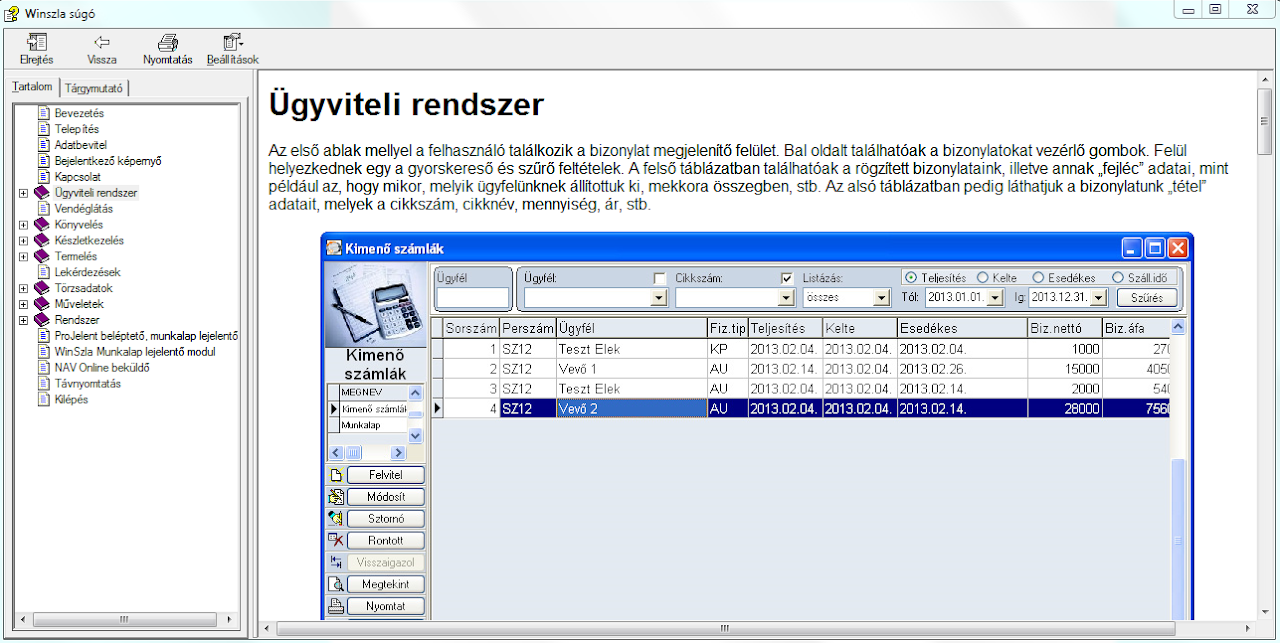Click the new-document icon left of Felvitel

coord(337,475)
